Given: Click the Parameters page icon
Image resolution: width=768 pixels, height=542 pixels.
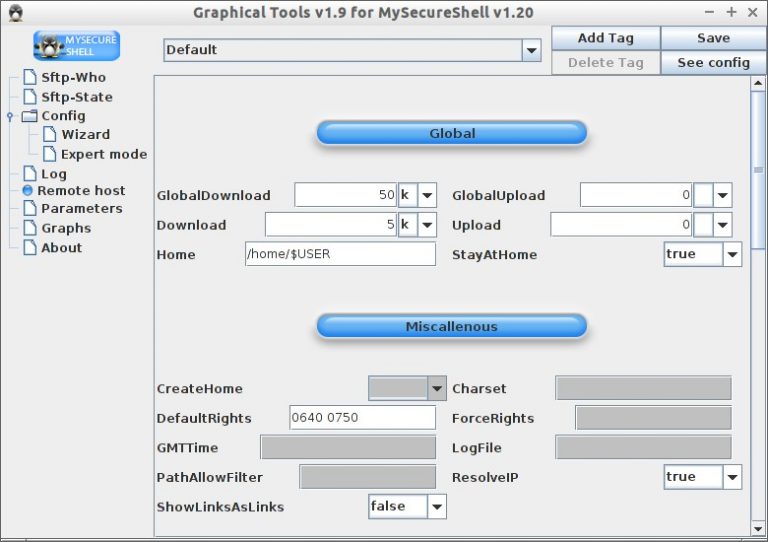Looking at the screenshot, I should (30, 208).
